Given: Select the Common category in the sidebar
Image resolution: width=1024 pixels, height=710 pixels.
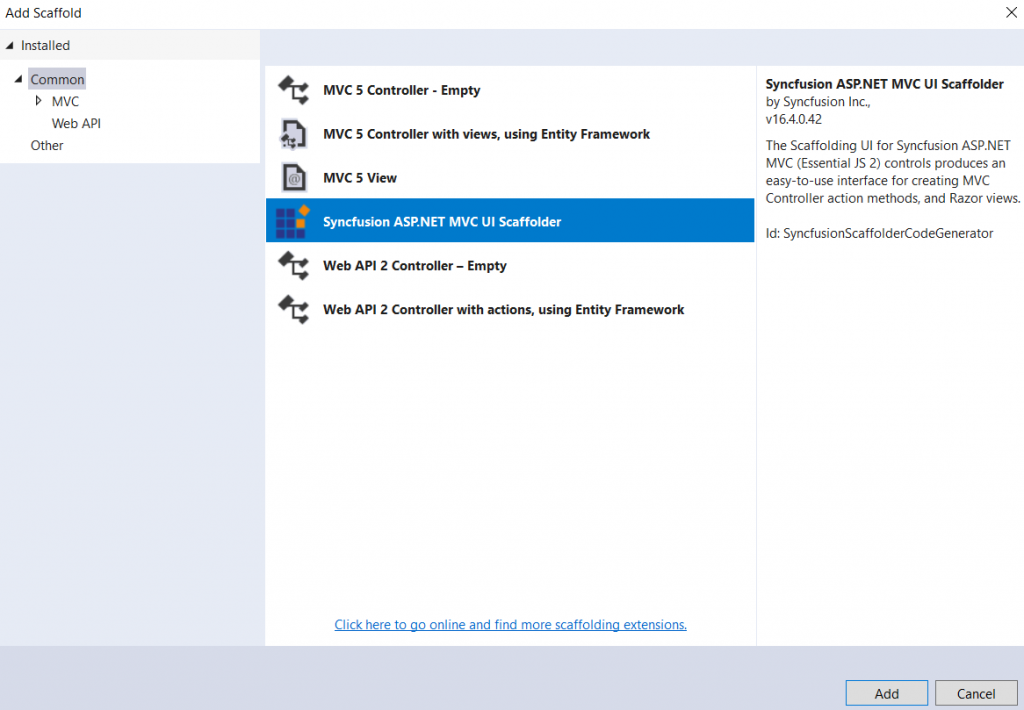Looking at the screenshot, I should coord(57,79).
